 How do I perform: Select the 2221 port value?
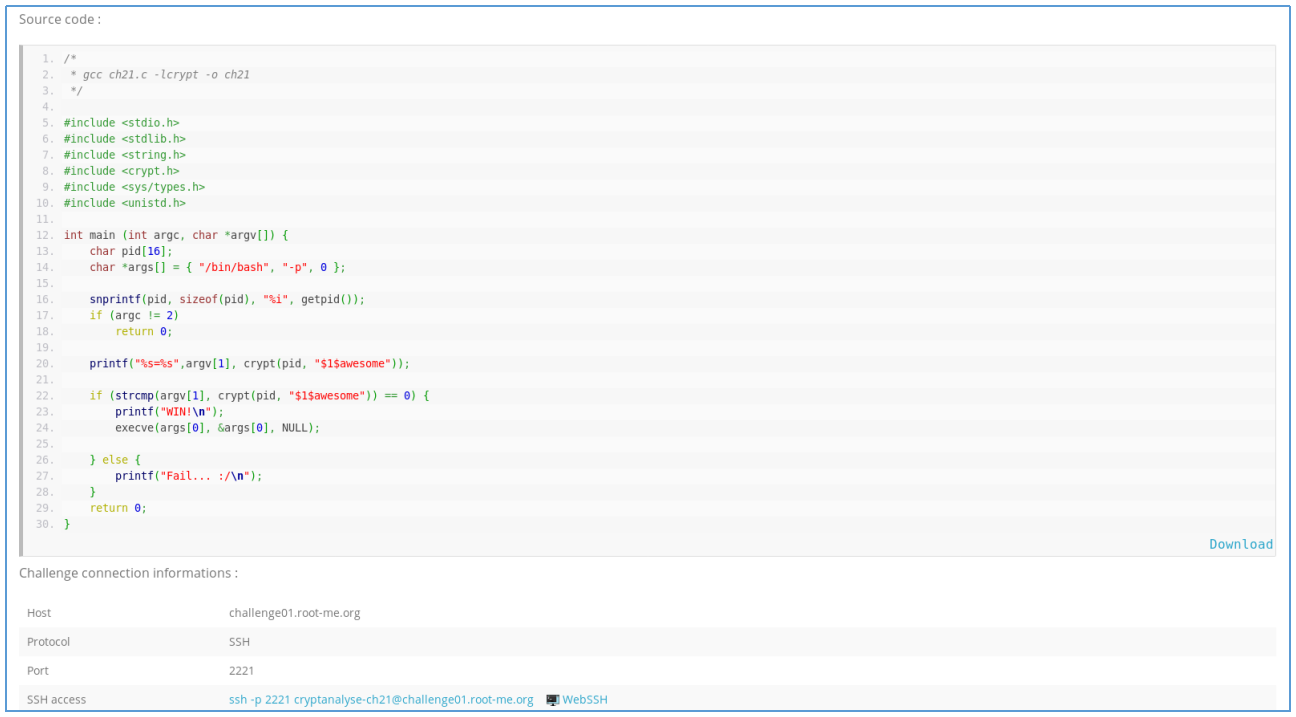(x=241, y=670)
